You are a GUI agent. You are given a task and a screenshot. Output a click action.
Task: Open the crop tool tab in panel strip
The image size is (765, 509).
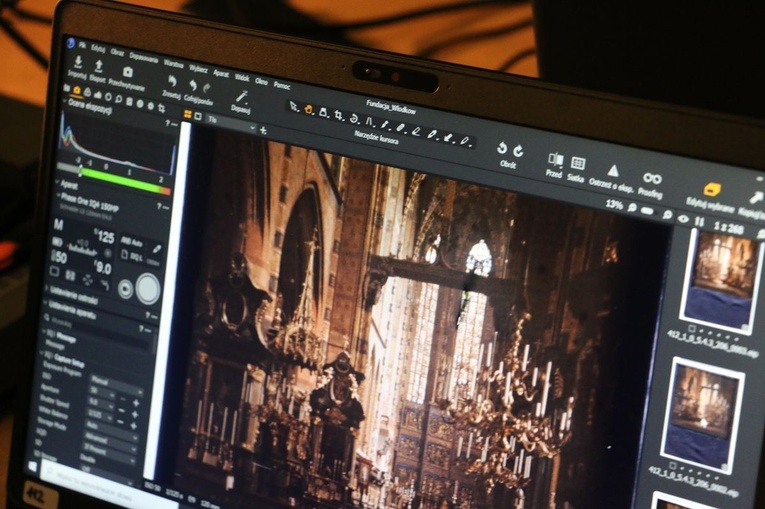click(161, 108)
